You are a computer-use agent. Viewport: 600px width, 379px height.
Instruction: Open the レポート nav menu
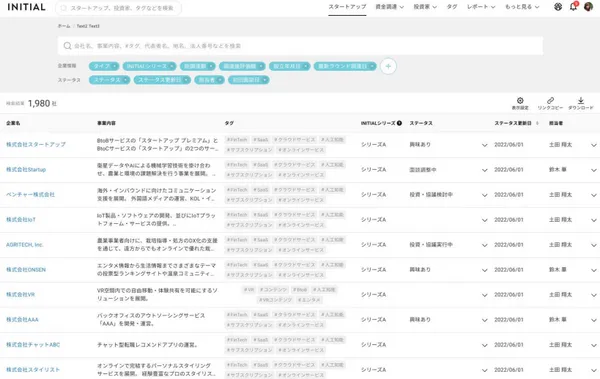click(x=481, y=7)
